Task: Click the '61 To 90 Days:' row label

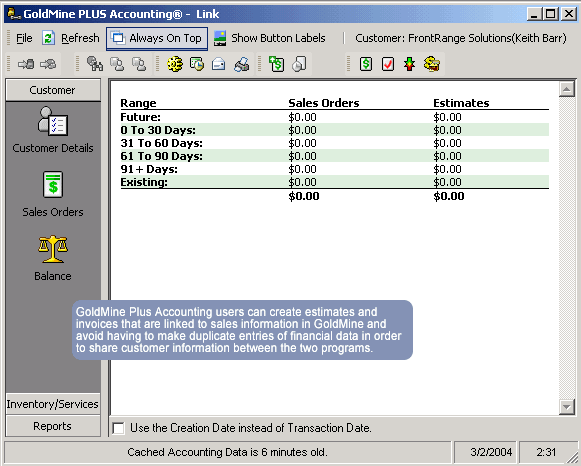Action: 162,156
